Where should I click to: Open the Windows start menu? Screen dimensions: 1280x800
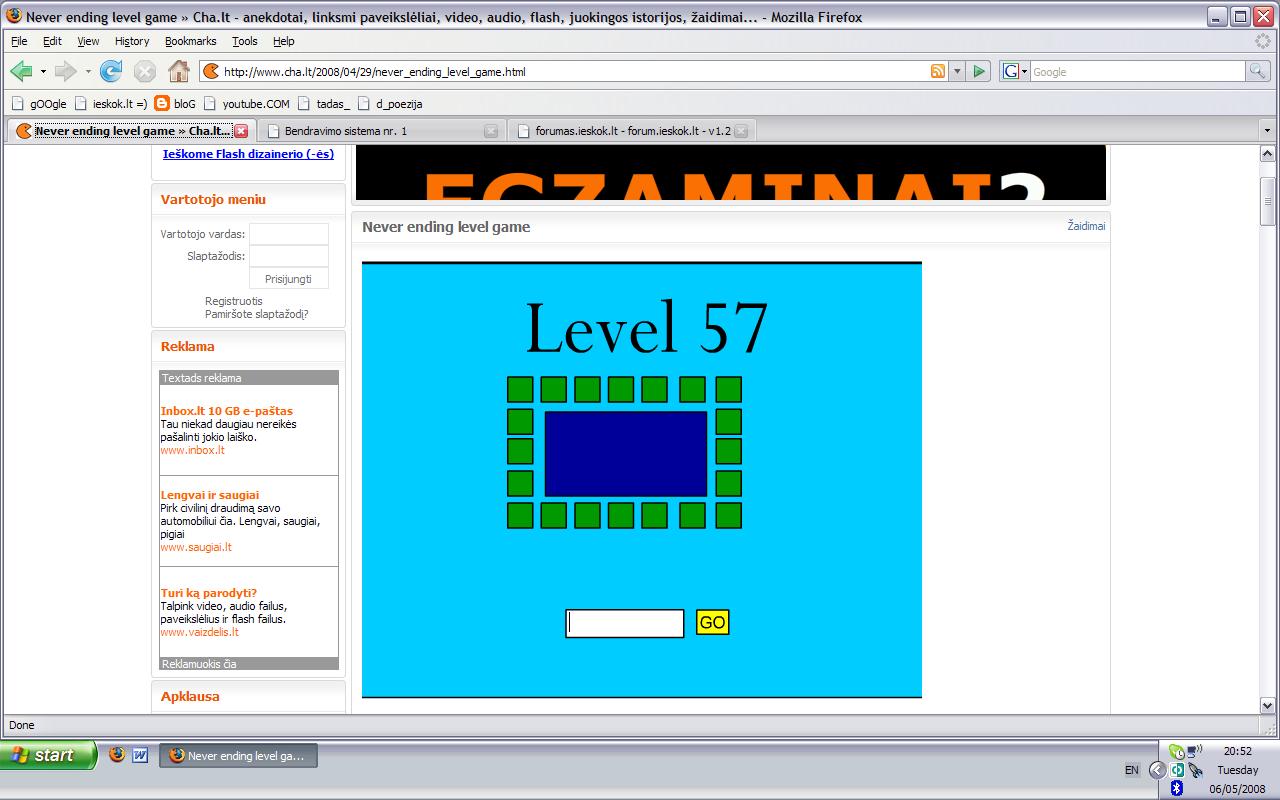(x=49, y=755)
